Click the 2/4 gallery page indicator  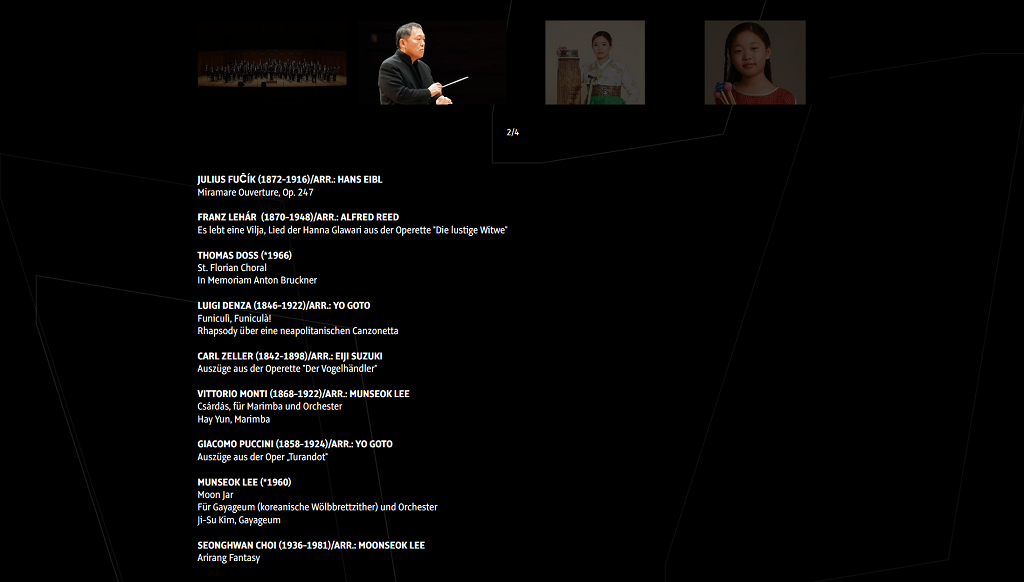click(x=513, y=133)
